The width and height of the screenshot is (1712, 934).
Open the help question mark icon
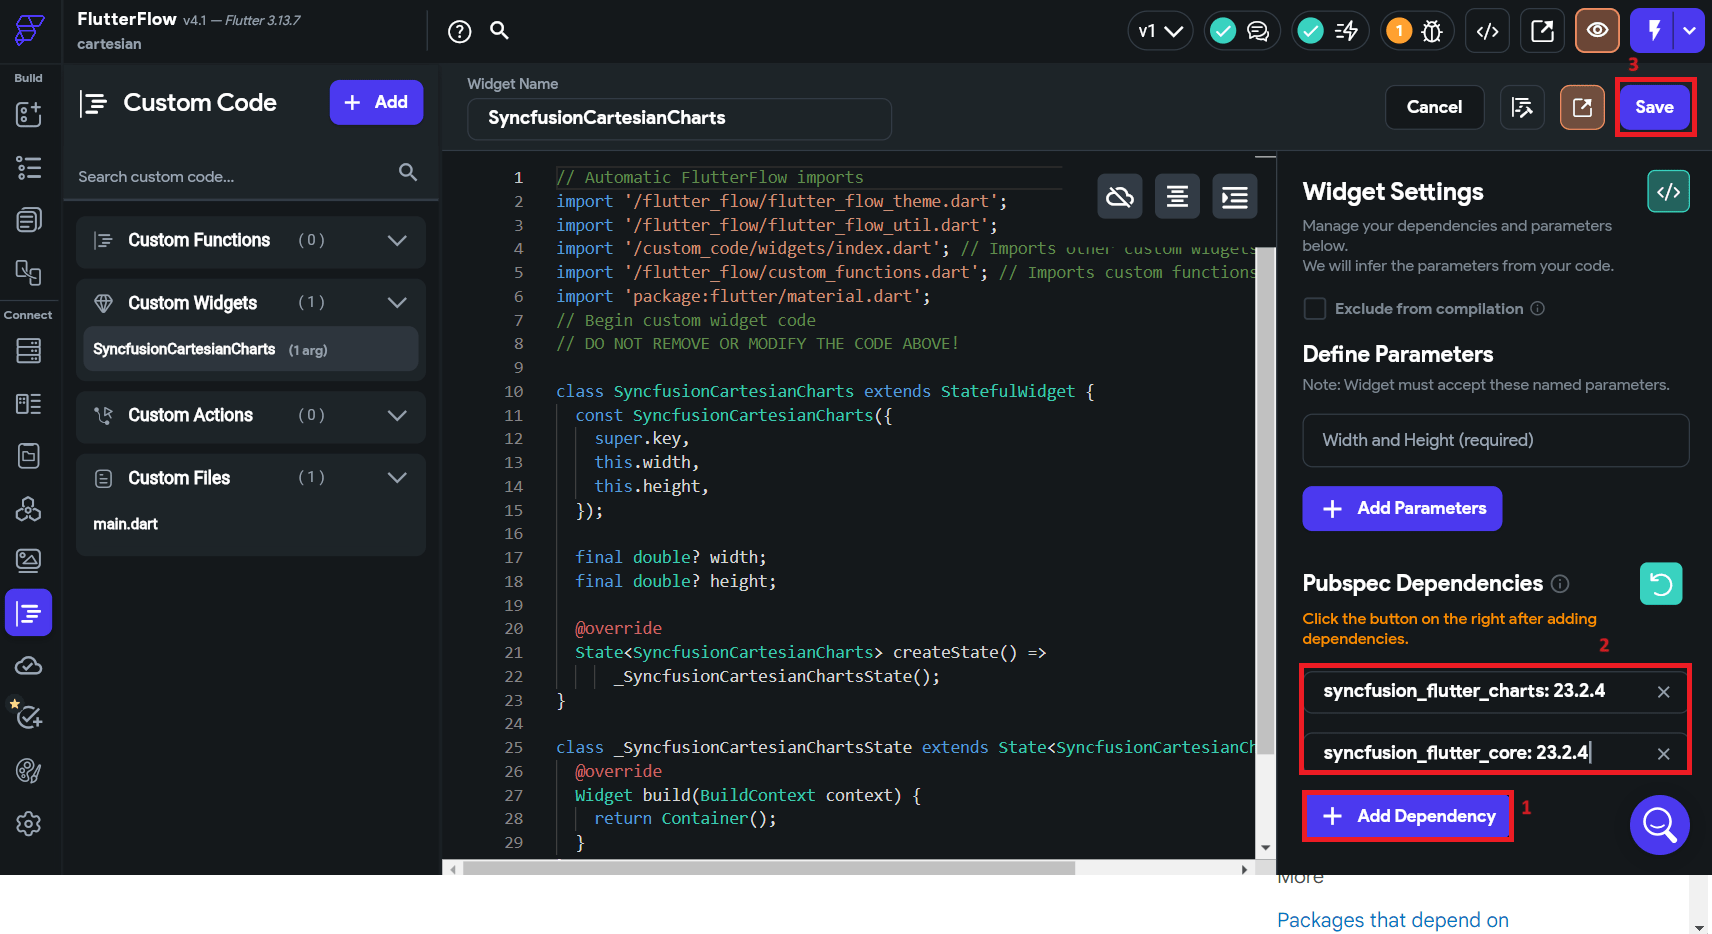[x=460, y=31]
